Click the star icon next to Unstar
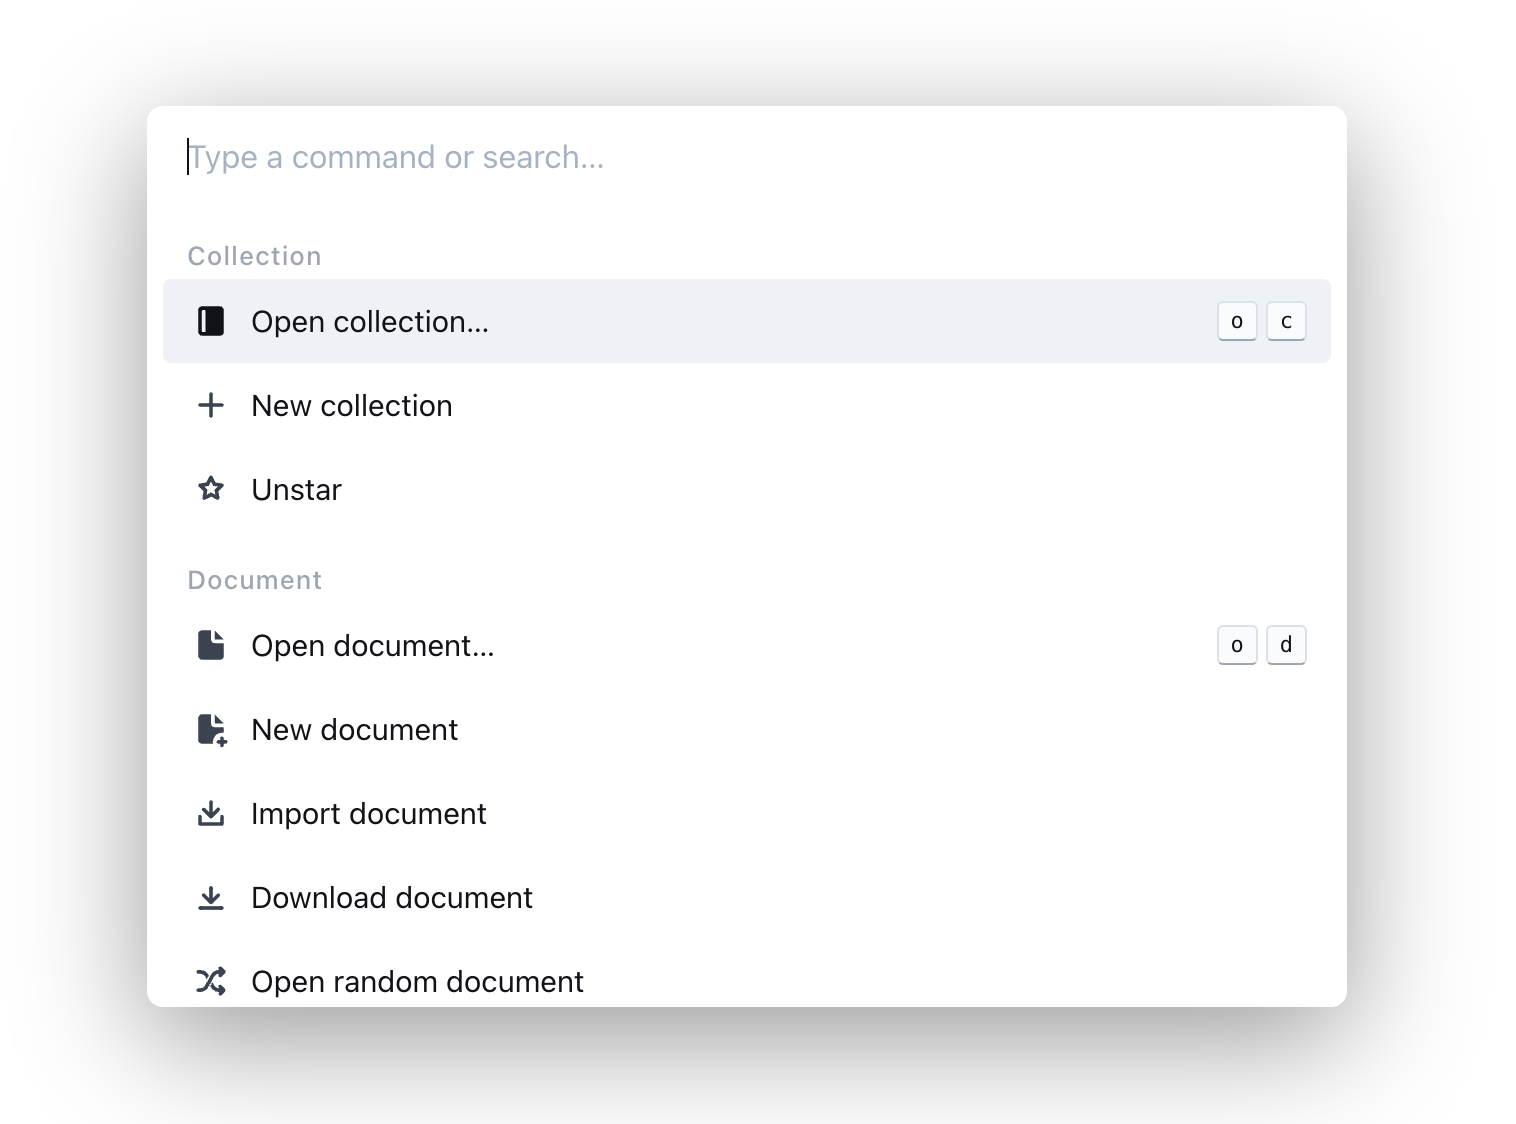This screenshot has width=1516, height=1124. click(211, 489)
